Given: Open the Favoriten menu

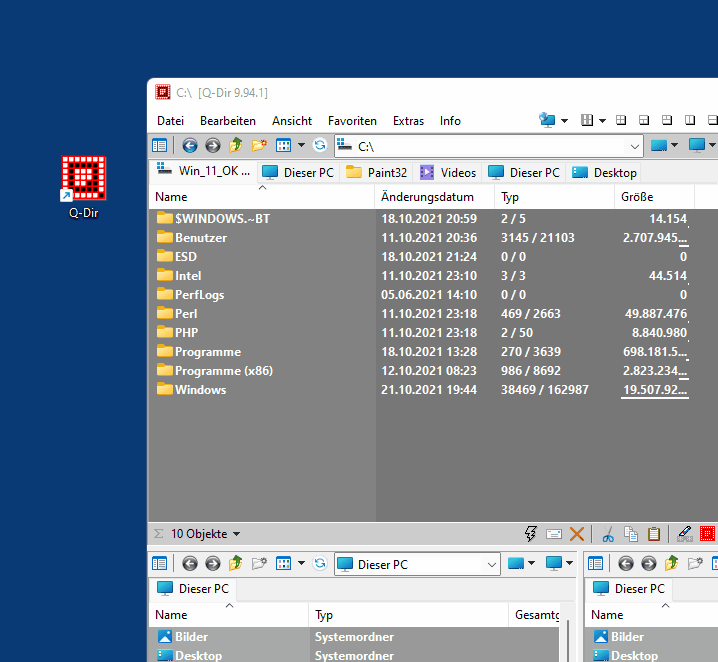Looking at the screenshot, I should [x=352, y=121].
